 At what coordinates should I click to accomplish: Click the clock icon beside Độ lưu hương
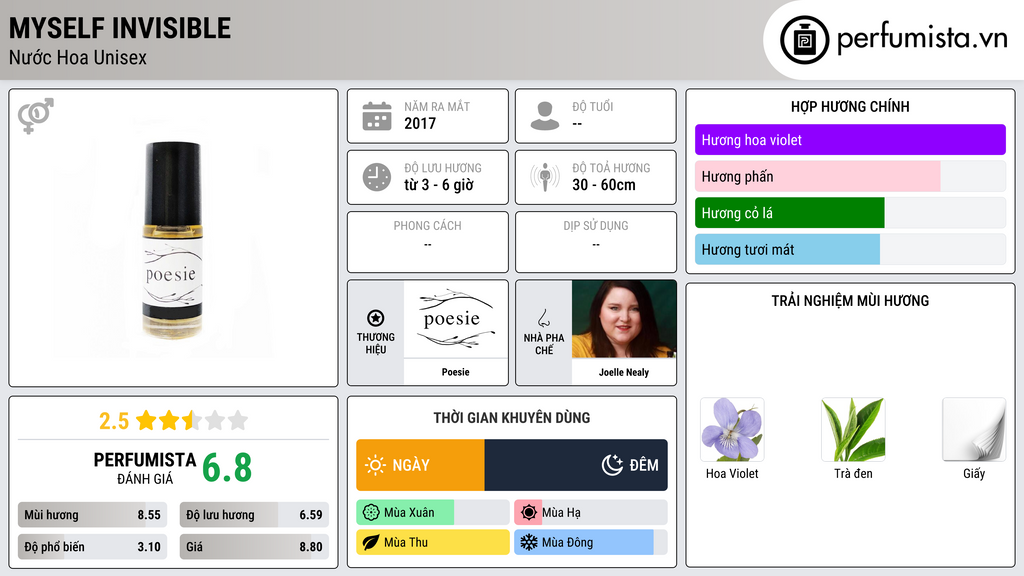click(x=377, y=177)
